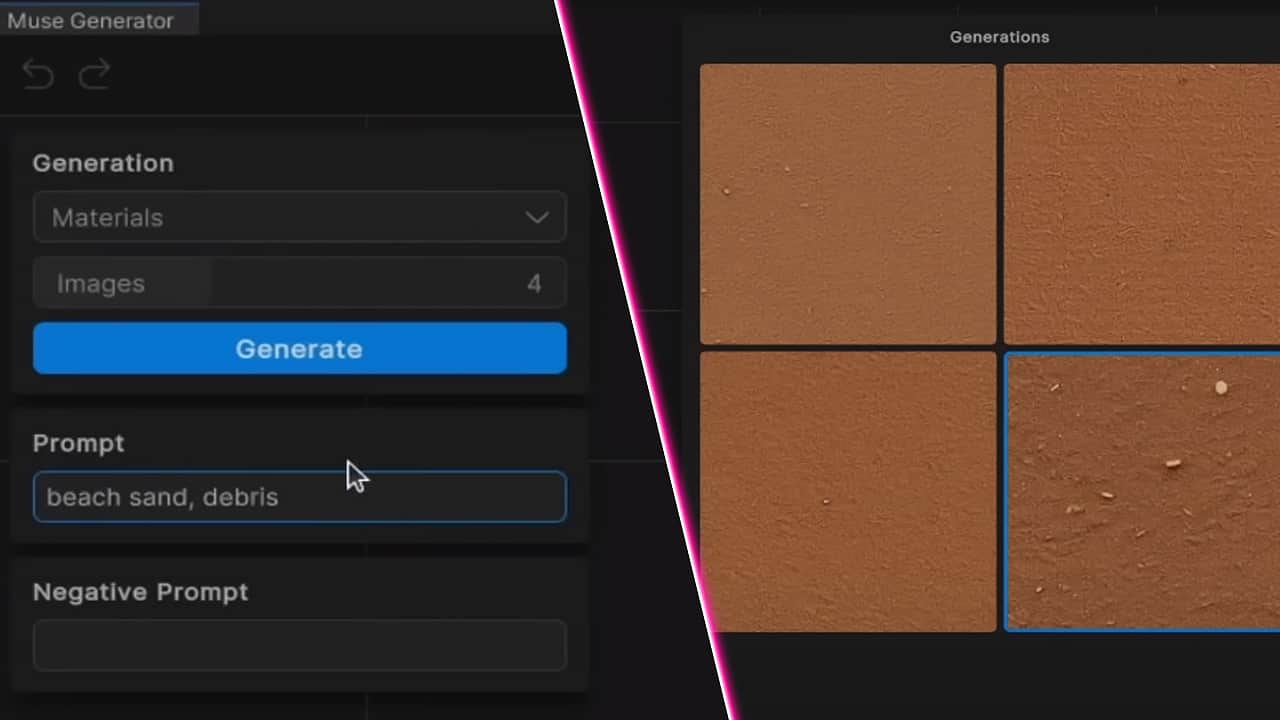This screenshot has width=1280, height=720.
Task: Place cursor in the empty Negative Prompt field
Action: (300, 645)
